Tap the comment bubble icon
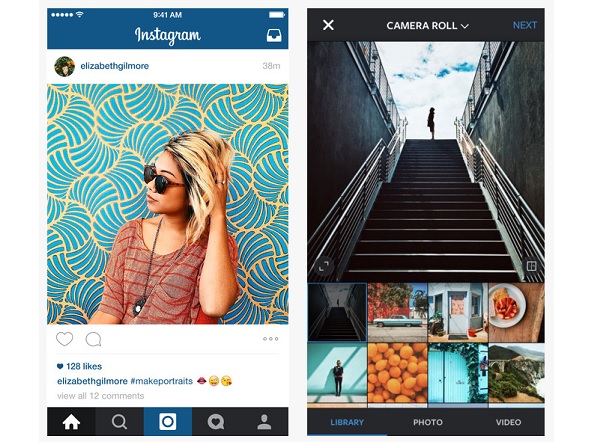Image resolution: width=600 pixels, height=442 pixels. click(93, 339)
